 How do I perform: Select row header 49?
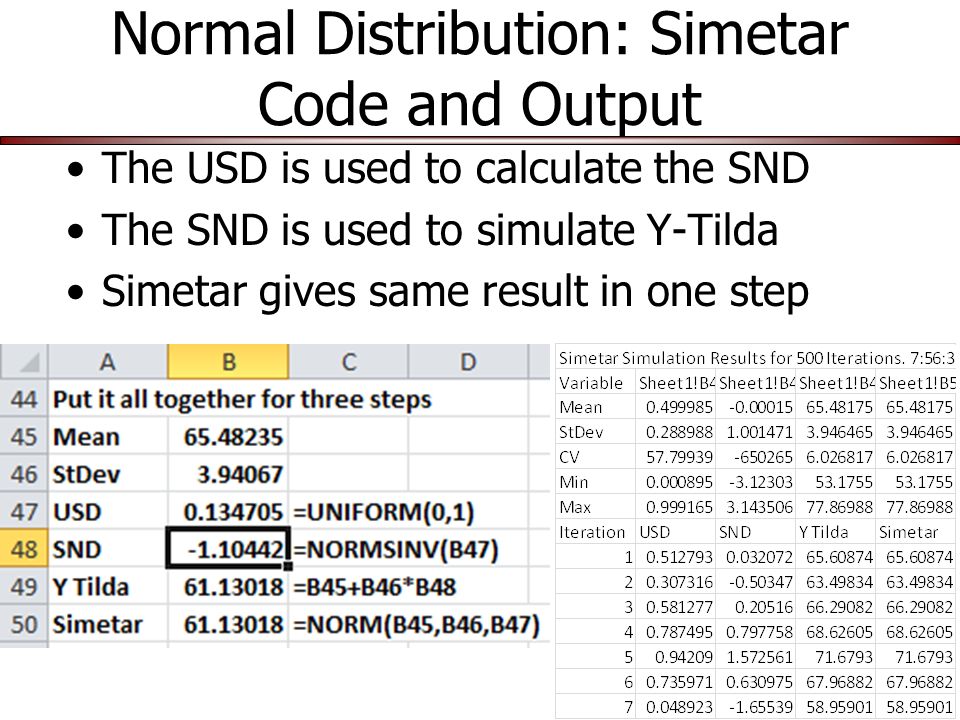[24, 587]
